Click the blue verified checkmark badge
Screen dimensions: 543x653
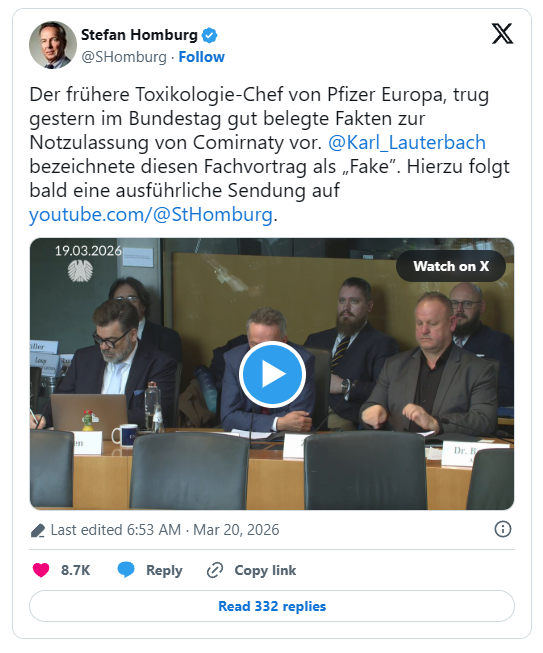tap(209, 35)
